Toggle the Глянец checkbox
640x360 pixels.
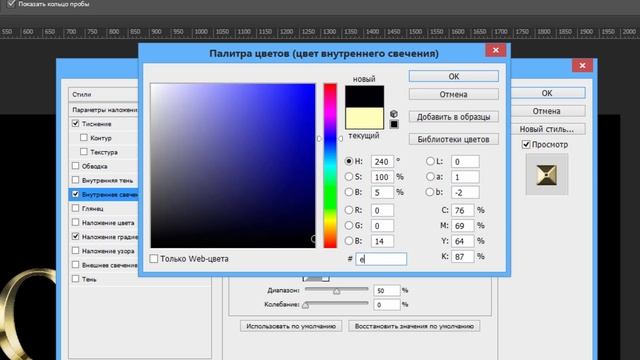point(76,208)
